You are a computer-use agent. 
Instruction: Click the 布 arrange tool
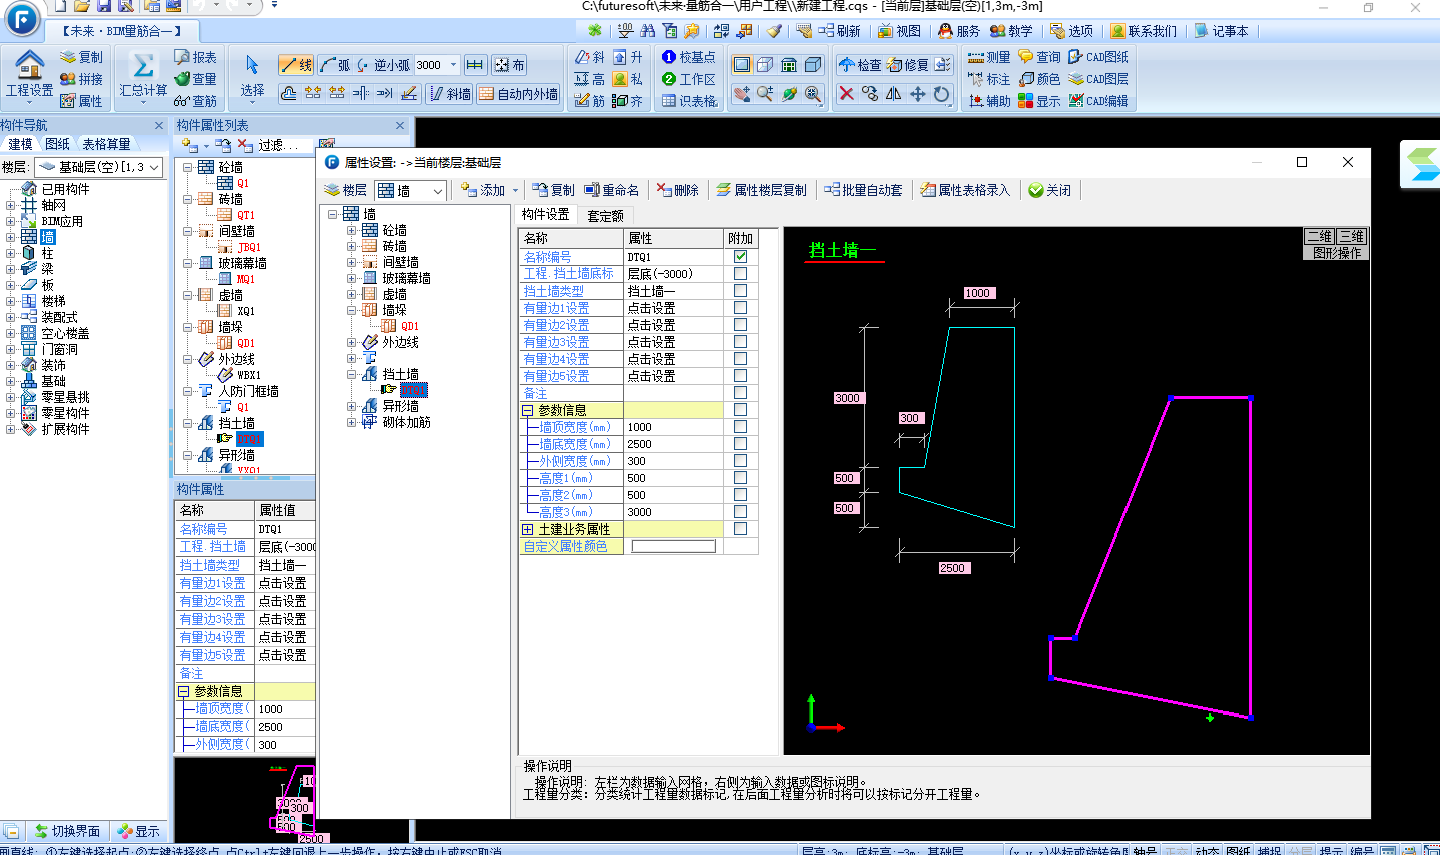[509, 65]
